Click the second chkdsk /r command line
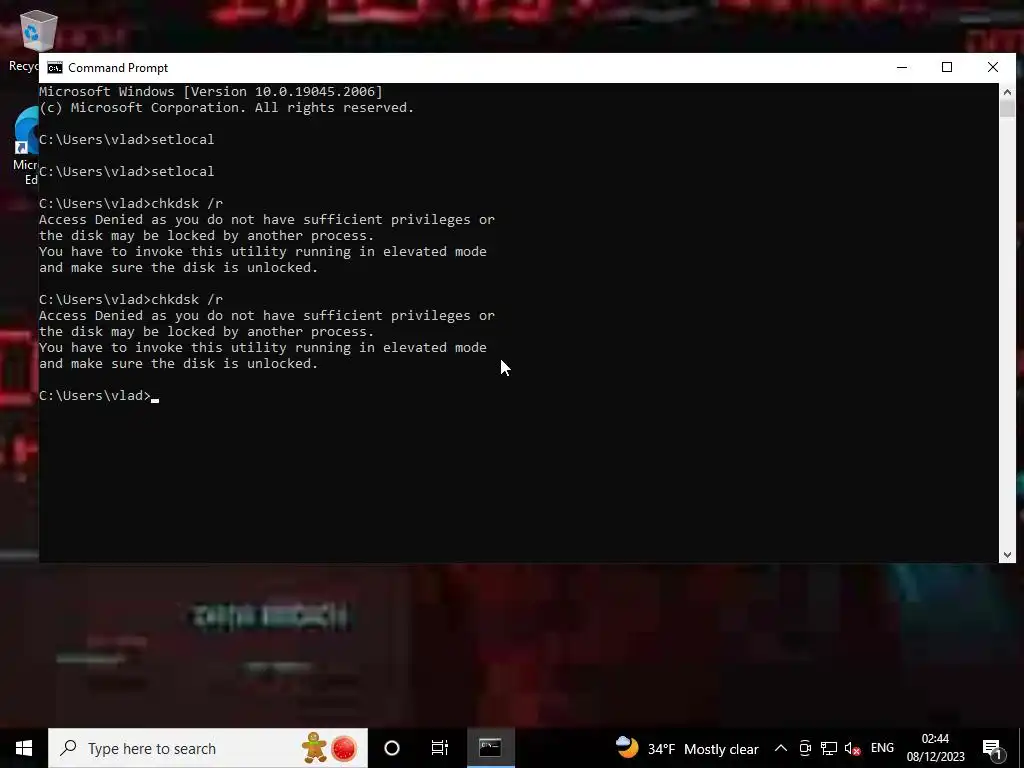This screenshot has height=768, width=1024. click(131, 299)
